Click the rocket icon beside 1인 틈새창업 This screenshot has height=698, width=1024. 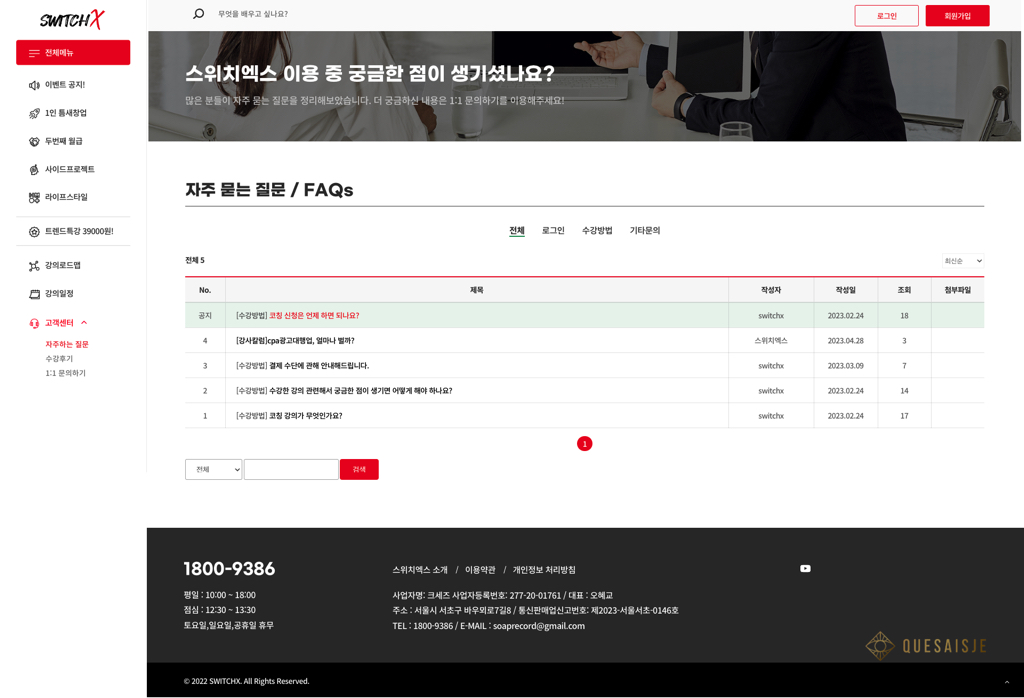pos(34,114)
